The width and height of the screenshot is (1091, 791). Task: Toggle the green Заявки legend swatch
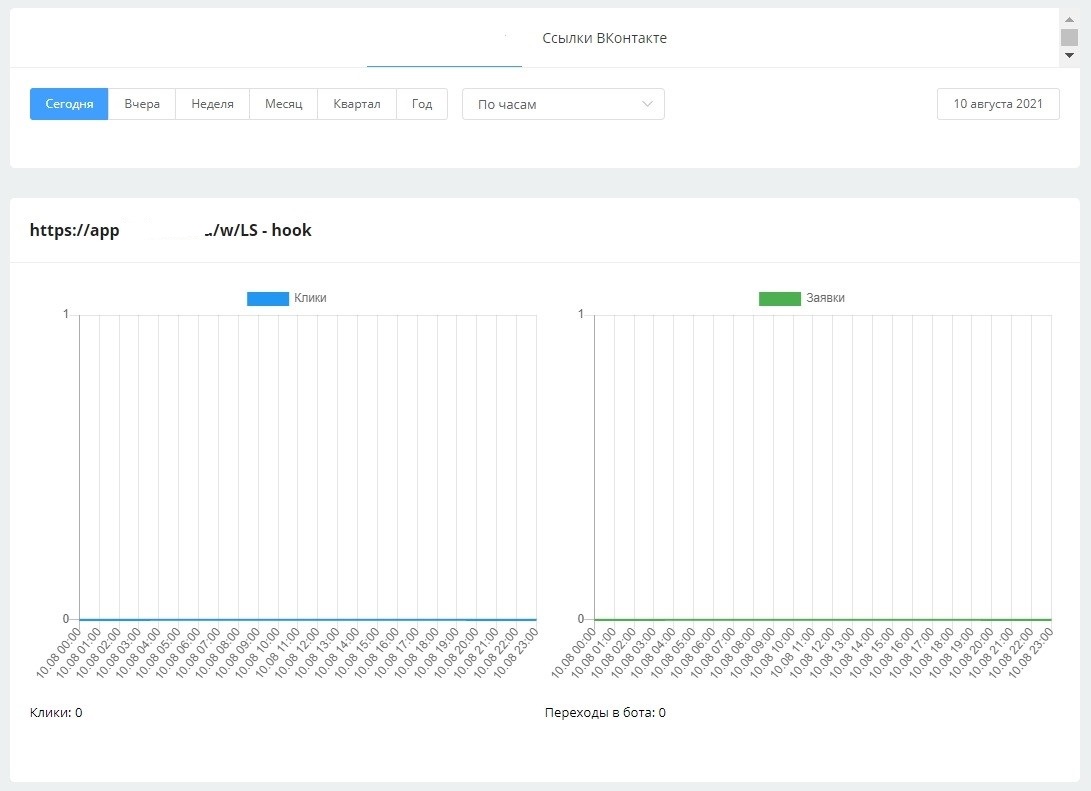pos(779,298)
